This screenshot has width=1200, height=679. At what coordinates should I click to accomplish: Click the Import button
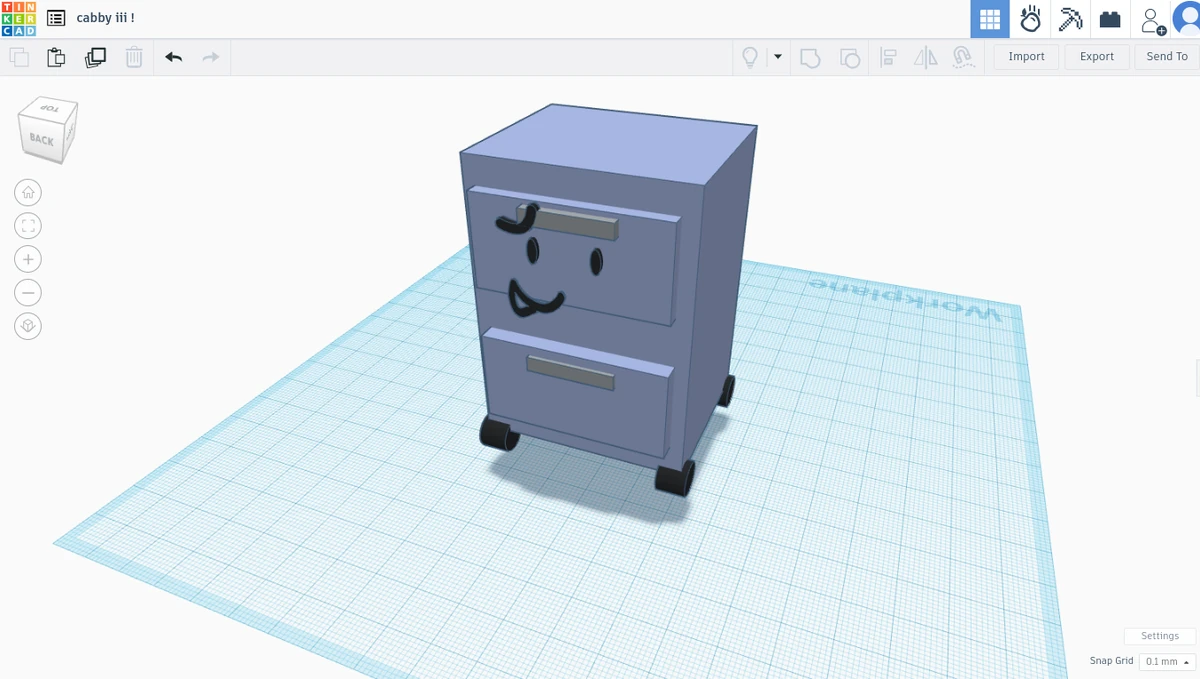pyautogui.click(x=1026, y=56)
